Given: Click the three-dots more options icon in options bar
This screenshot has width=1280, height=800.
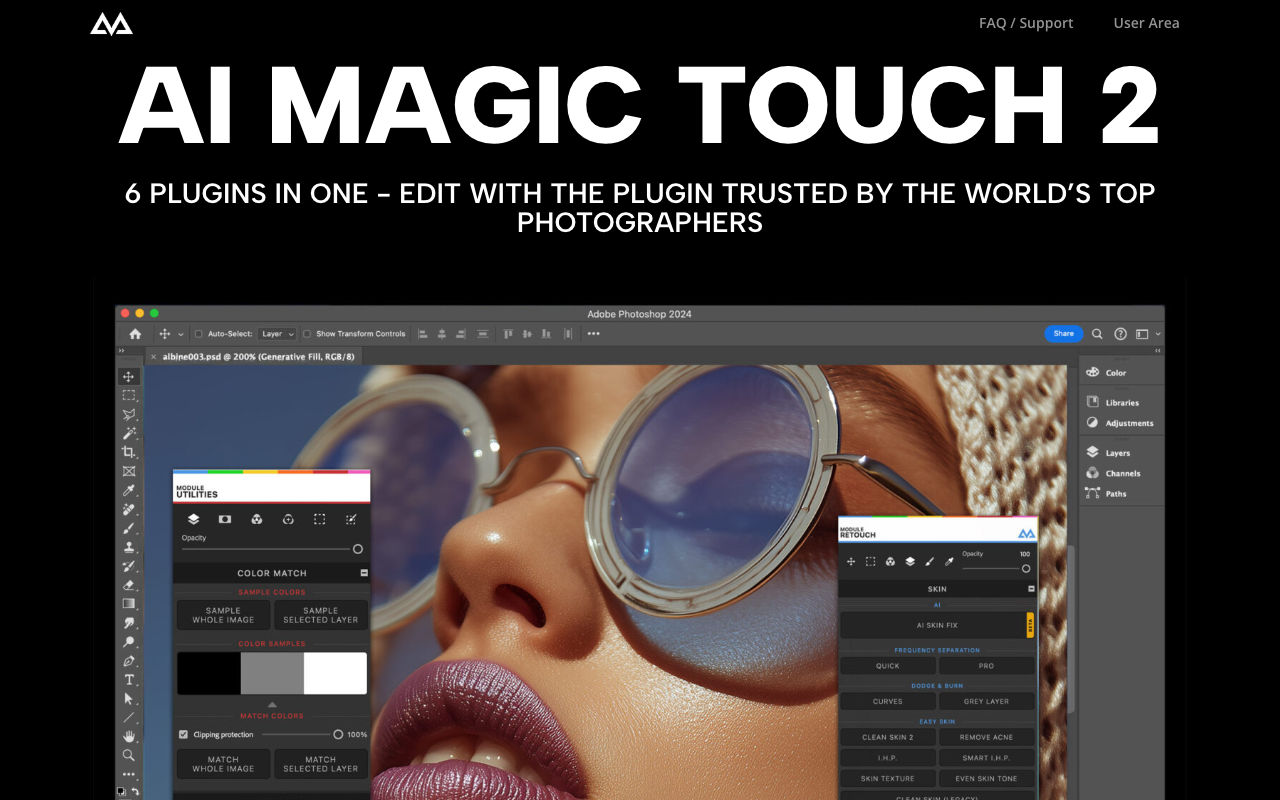Looking at the screenshot, I should point(594,334).
